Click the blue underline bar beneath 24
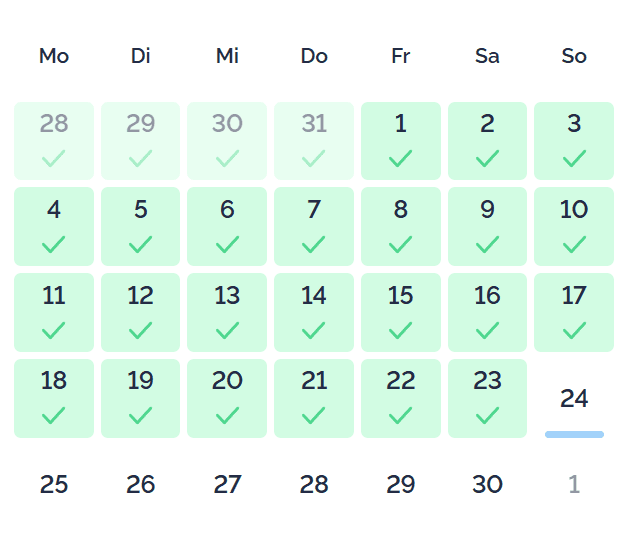The image size is (628, 546). pyautogui.click(x=574, y=434)
